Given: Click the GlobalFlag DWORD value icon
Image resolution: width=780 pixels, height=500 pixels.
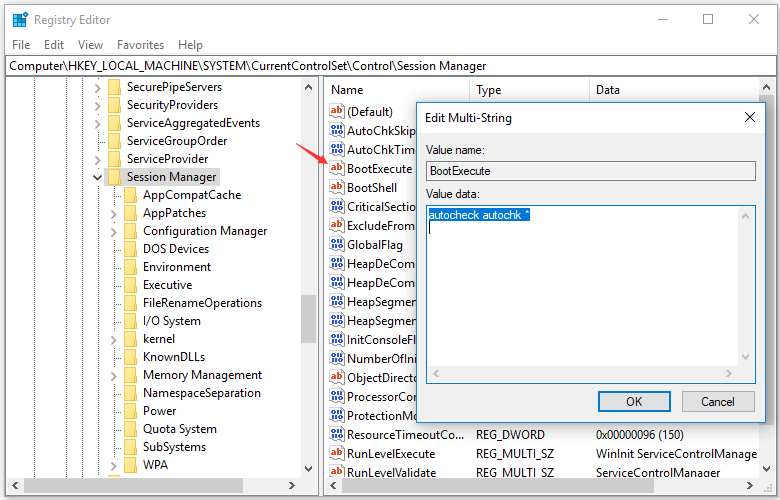Looking at the screenshot, I should 337,244.
